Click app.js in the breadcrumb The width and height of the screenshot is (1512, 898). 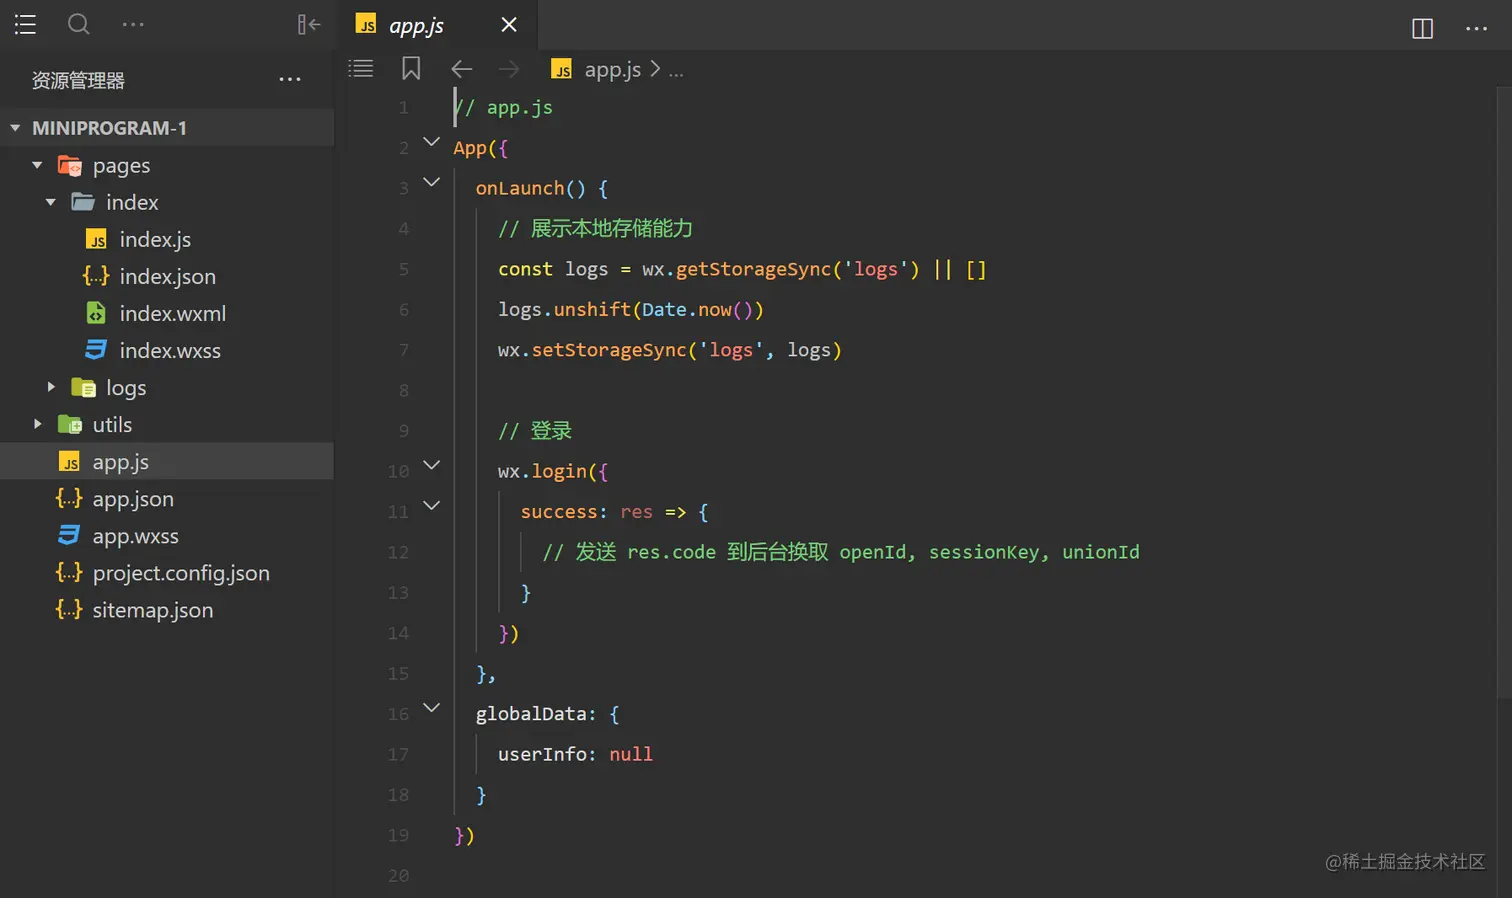612,70
